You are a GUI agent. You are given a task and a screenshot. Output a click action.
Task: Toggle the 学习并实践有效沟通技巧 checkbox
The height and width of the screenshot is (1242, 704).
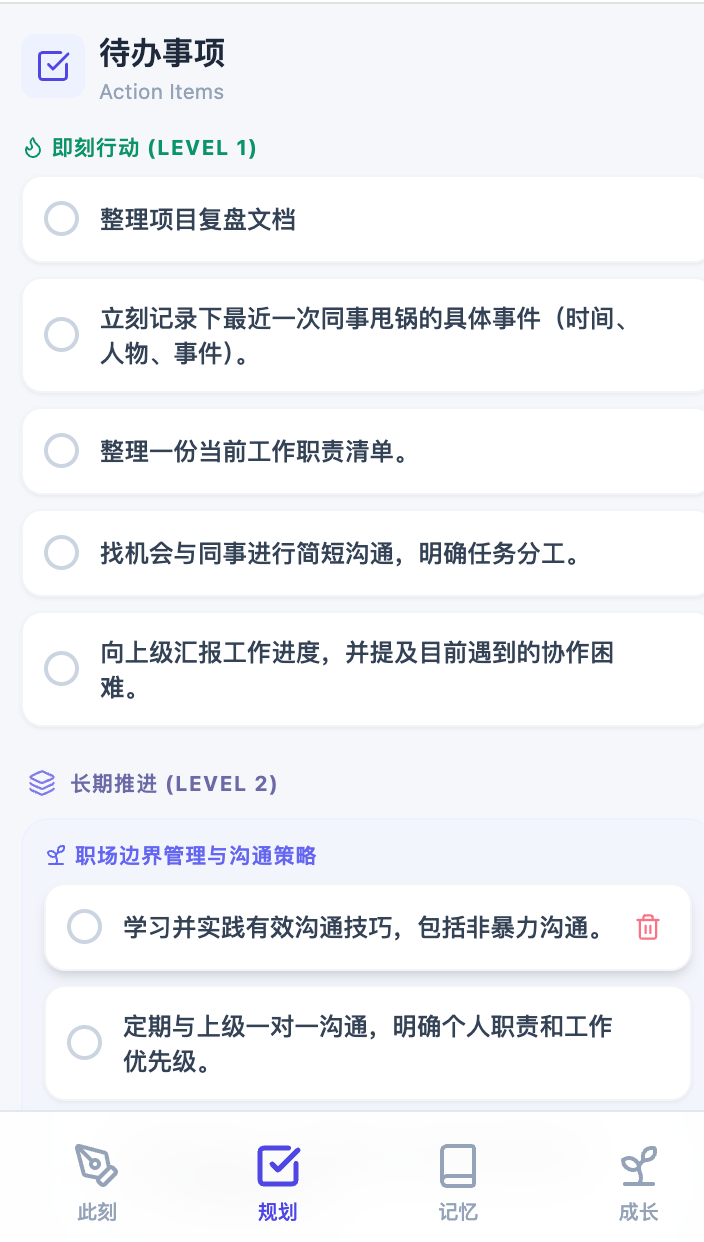point(84,927)
